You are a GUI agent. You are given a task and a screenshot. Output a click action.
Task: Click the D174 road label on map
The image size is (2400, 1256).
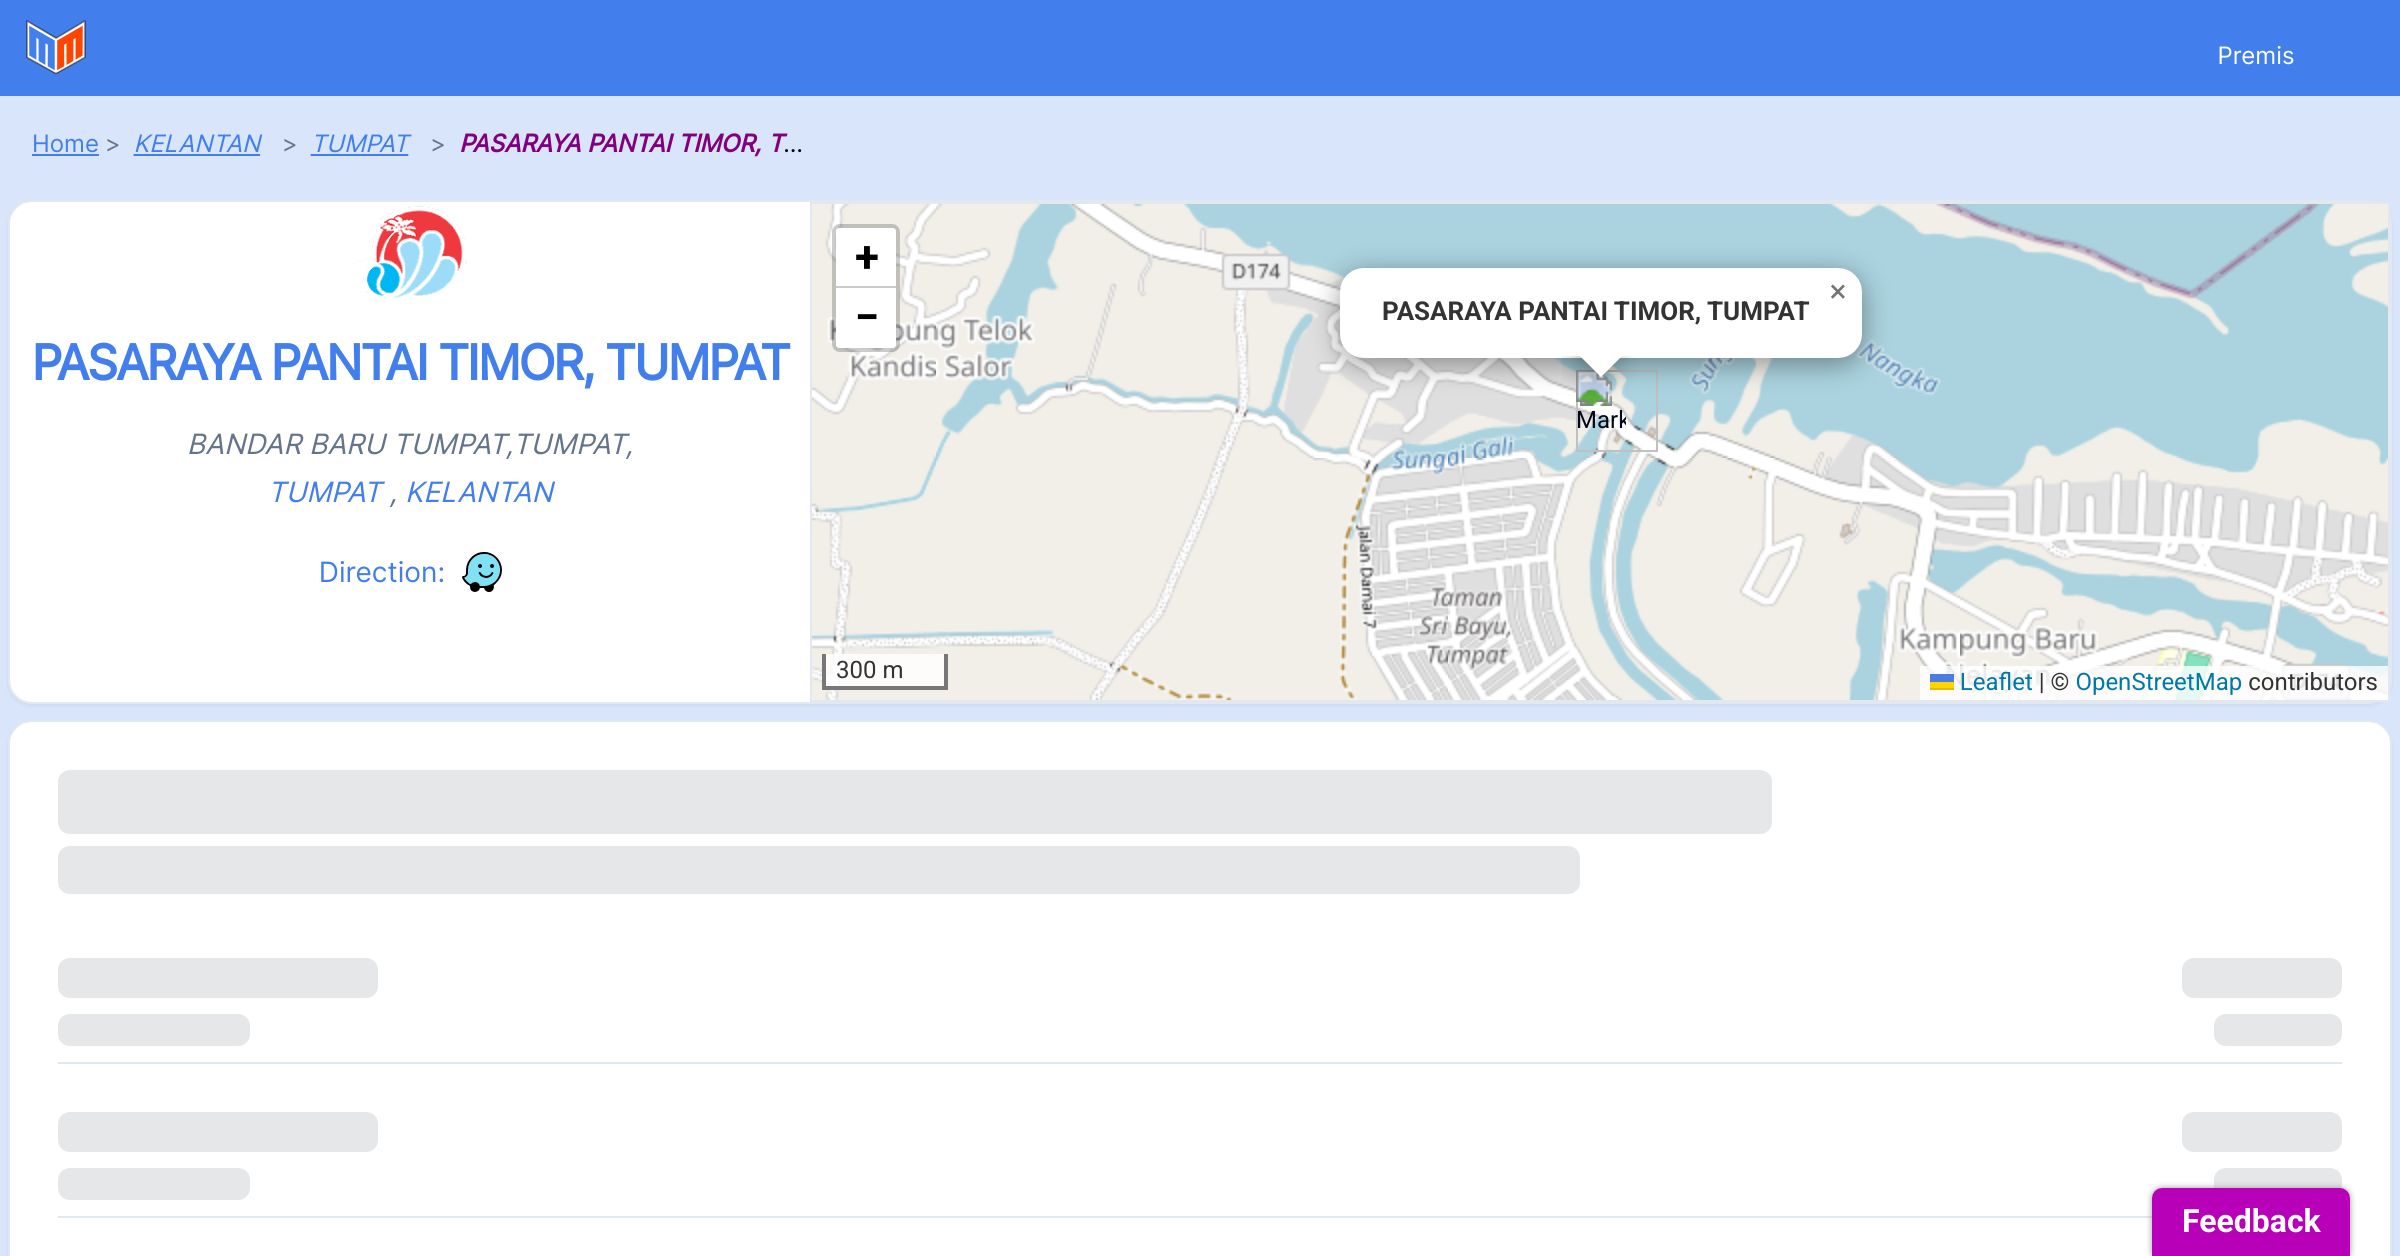1255,271
